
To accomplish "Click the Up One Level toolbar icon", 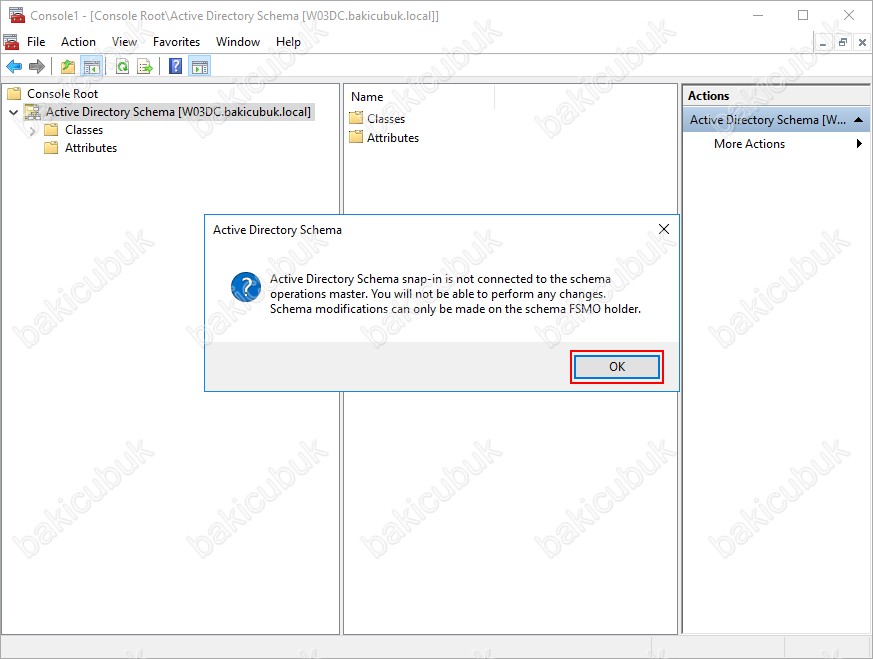I will tap(68, 67).
